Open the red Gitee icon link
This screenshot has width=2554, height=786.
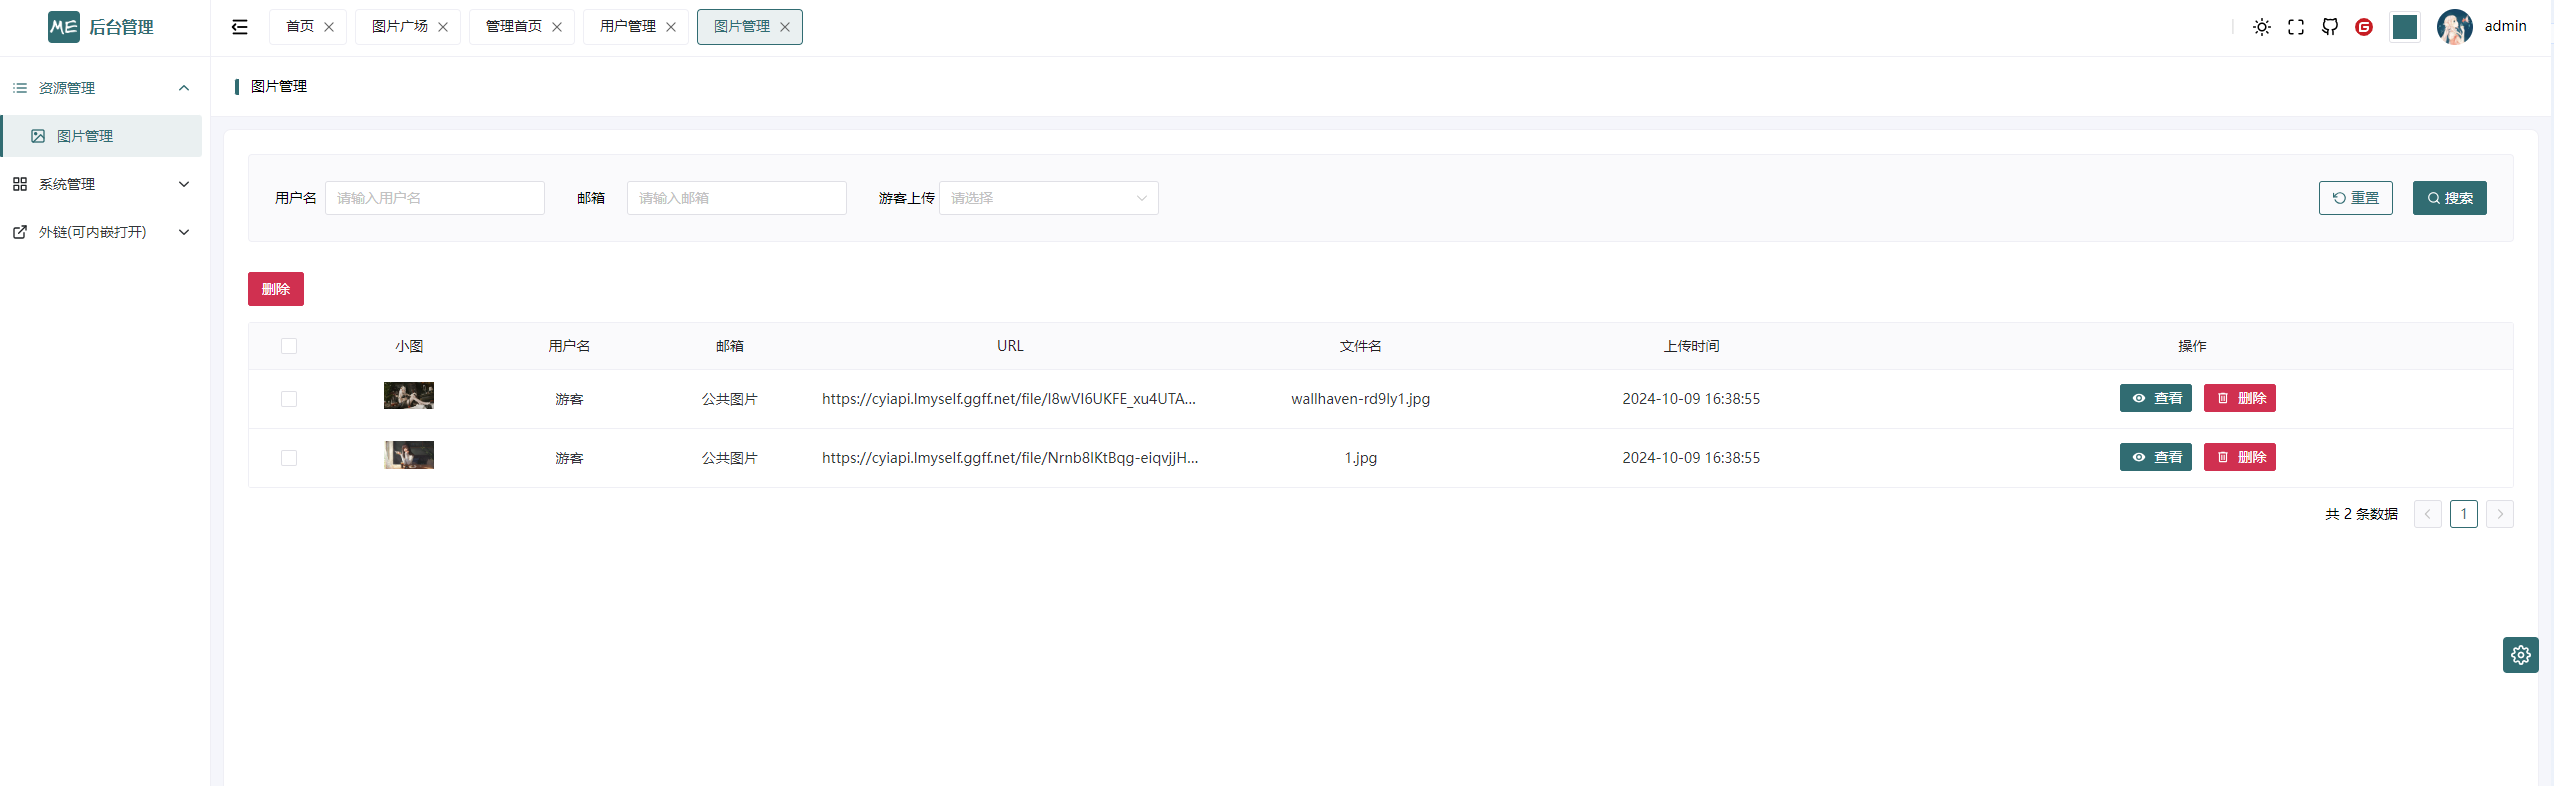click(2364, 27)
